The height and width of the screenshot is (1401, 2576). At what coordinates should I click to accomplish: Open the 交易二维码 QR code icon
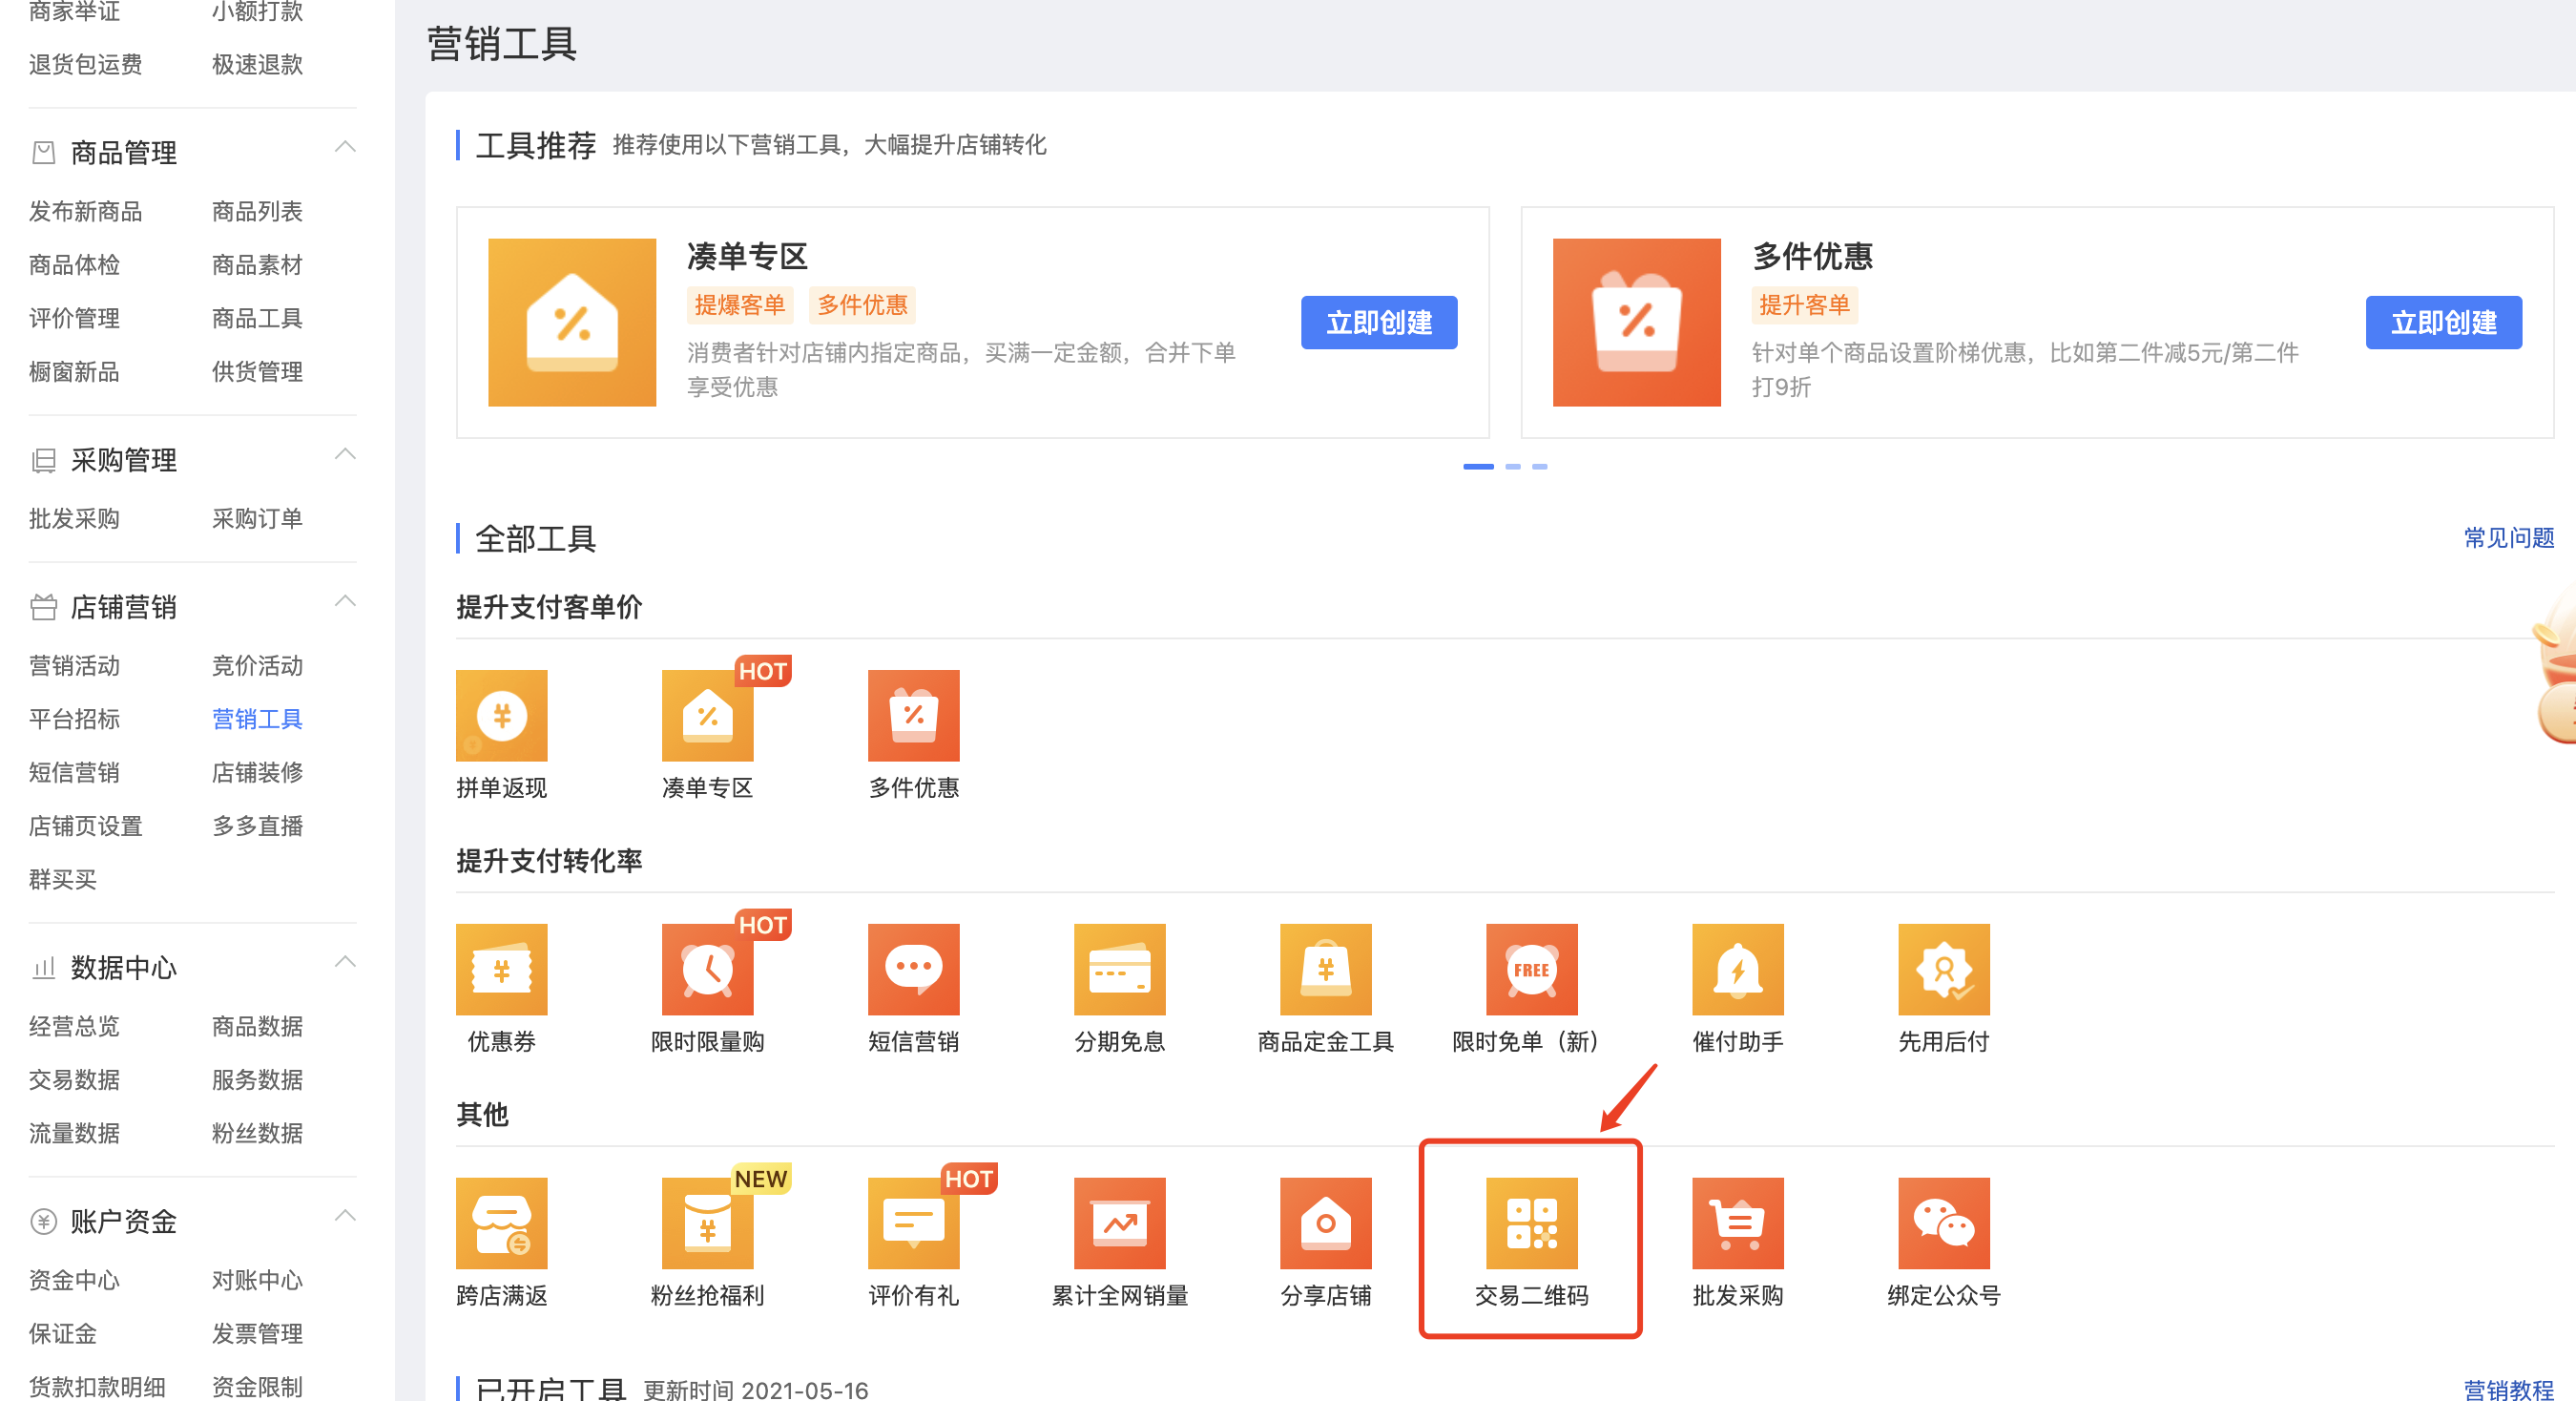(x=1531, y=1223)
